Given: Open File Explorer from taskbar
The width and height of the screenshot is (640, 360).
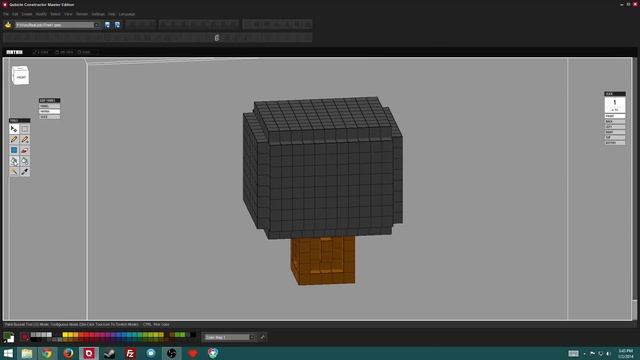Looking at the screenshot, I should tap(27, 353).
